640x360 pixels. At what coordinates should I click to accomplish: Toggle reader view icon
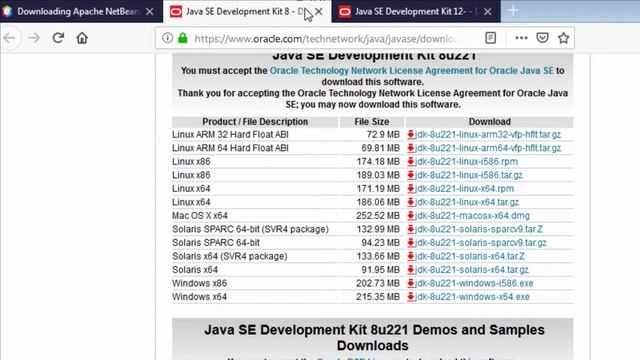(491, 38)
